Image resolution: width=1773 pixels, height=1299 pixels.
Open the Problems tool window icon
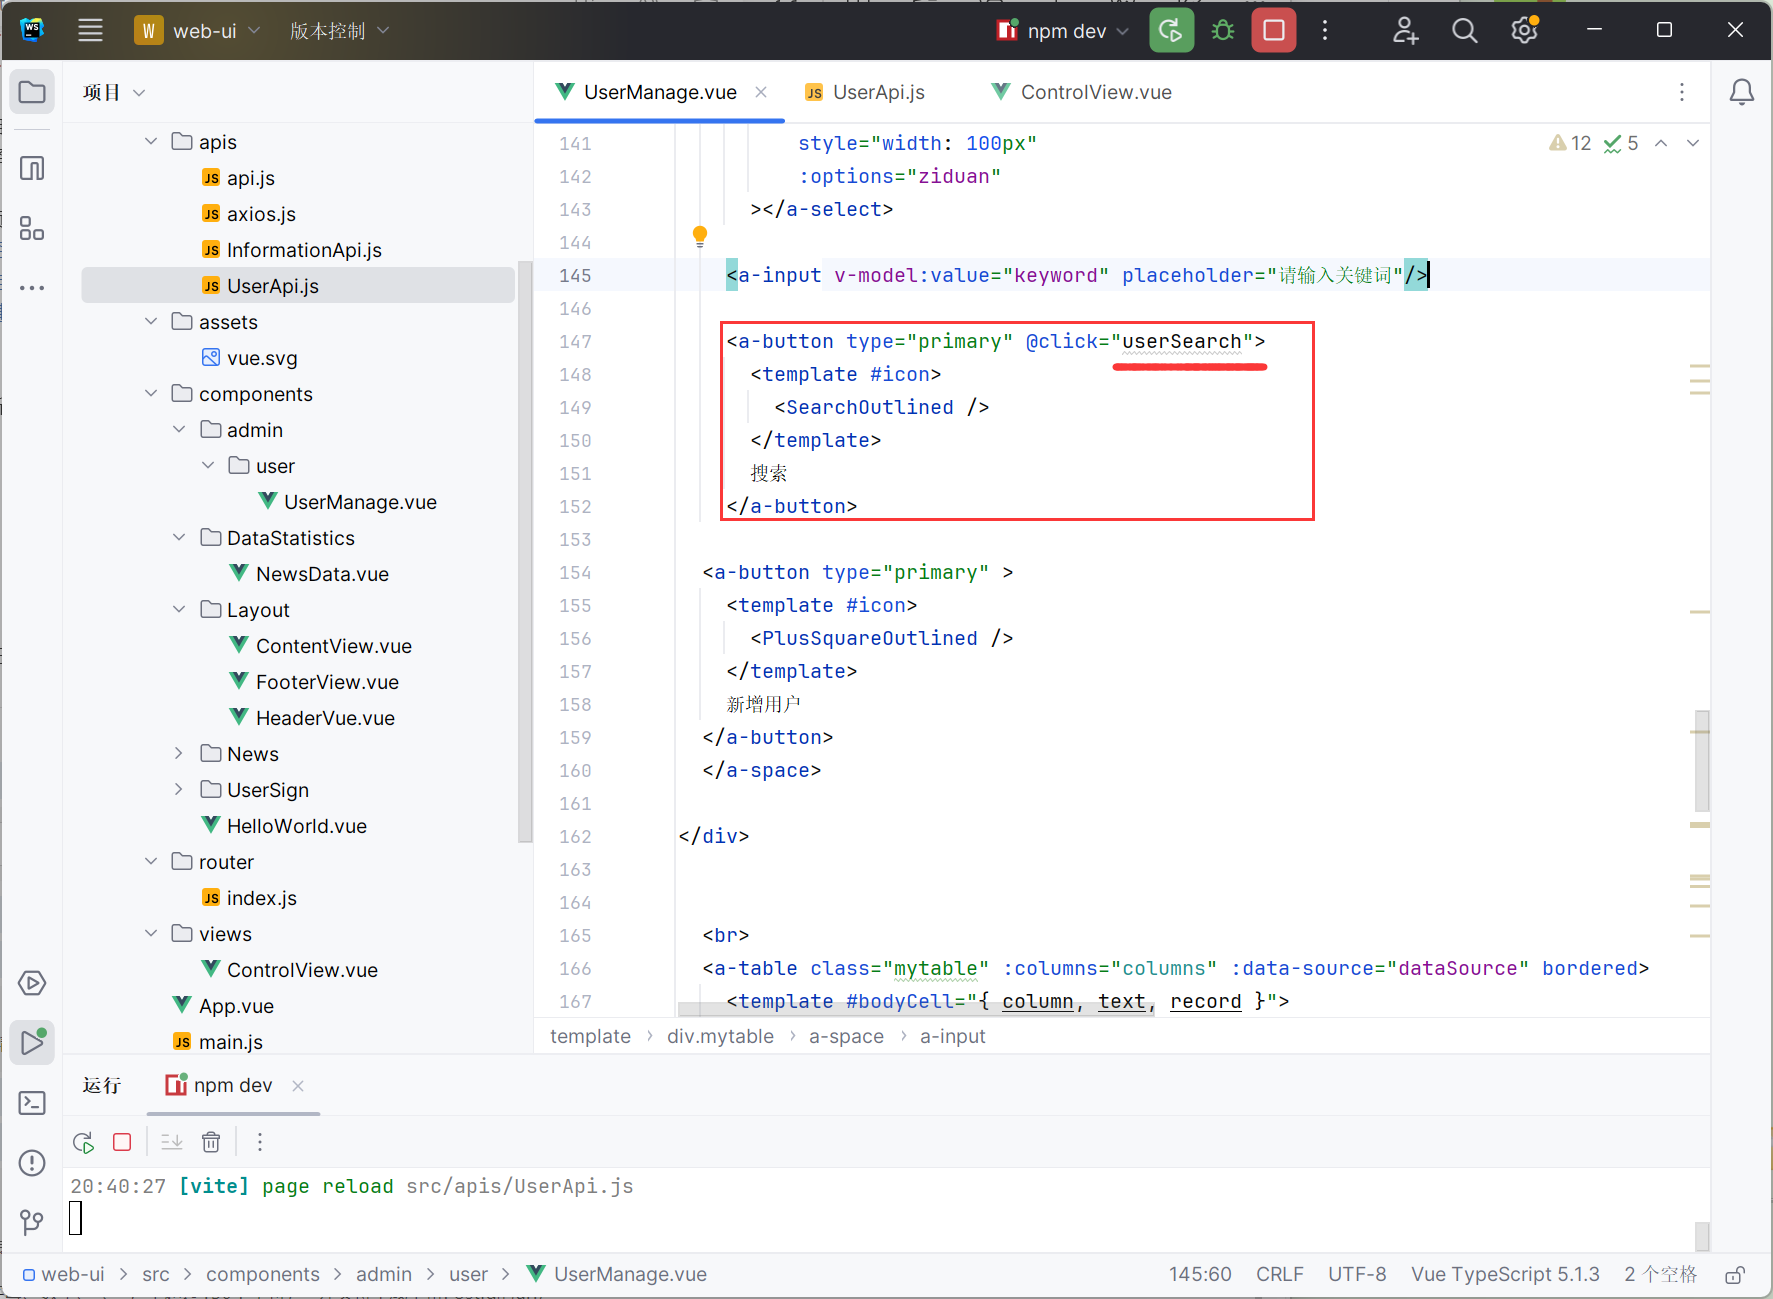(32, 1163)
